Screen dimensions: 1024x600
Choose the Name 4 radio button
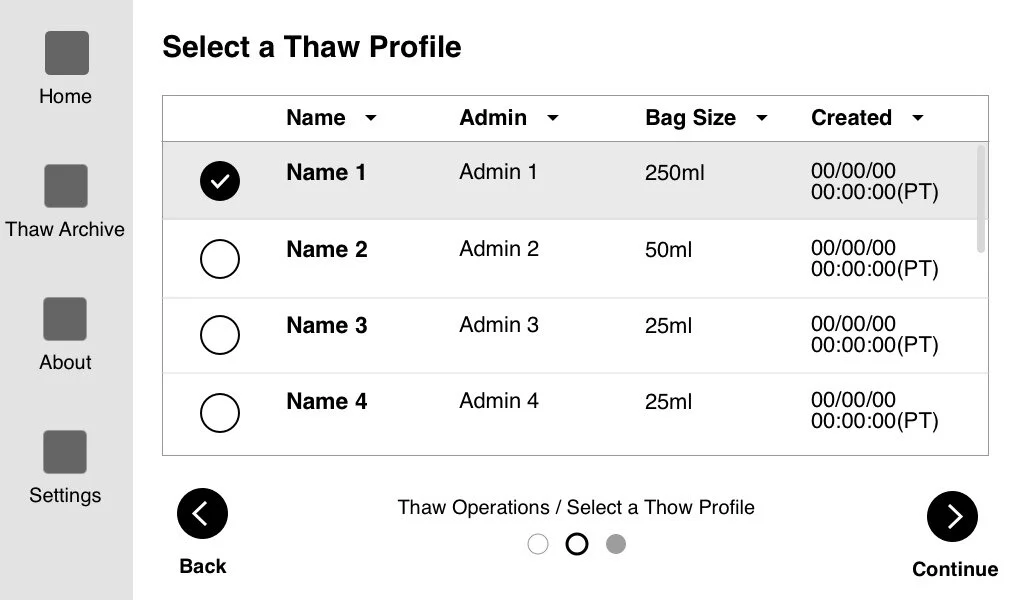[x=220, y=411]
